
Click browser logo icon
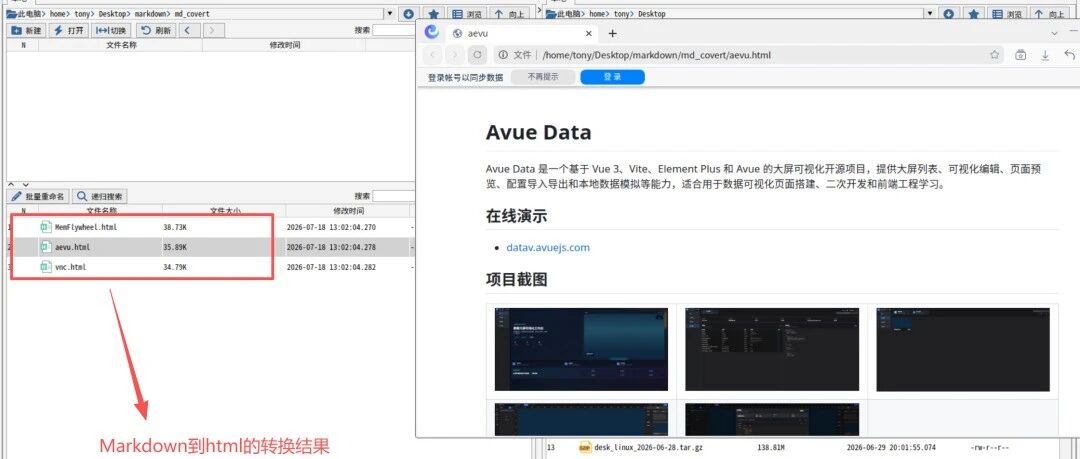[432, 32]
